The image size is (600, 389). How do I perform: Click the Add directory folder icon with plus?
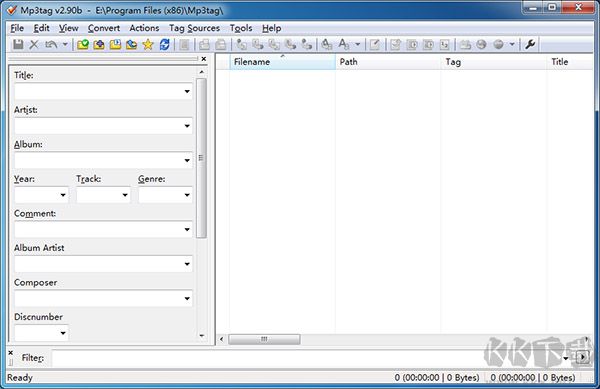point(99,44)
